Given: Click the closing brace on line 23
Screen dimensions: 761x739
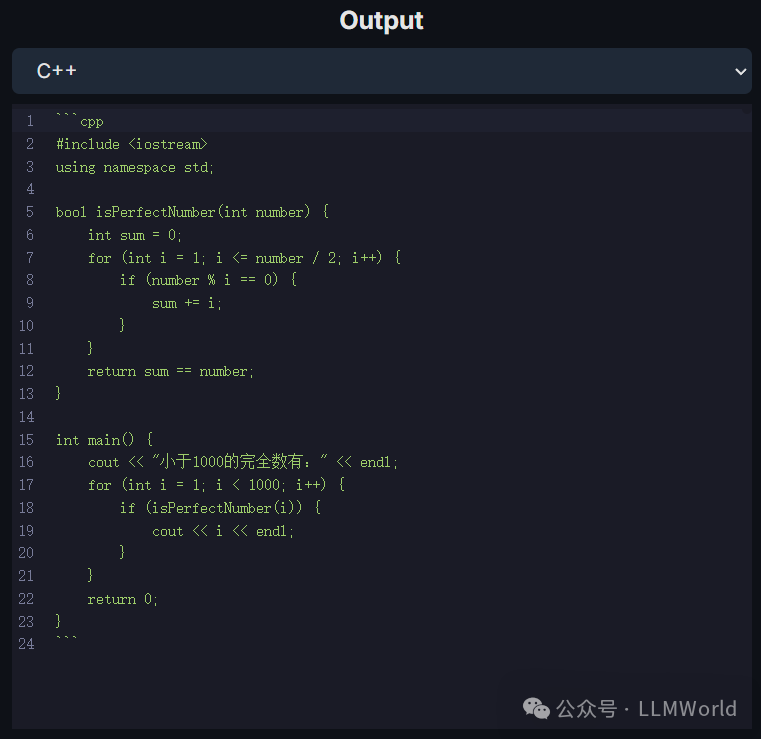Looking at the screenshot, I should click(58, 621).
